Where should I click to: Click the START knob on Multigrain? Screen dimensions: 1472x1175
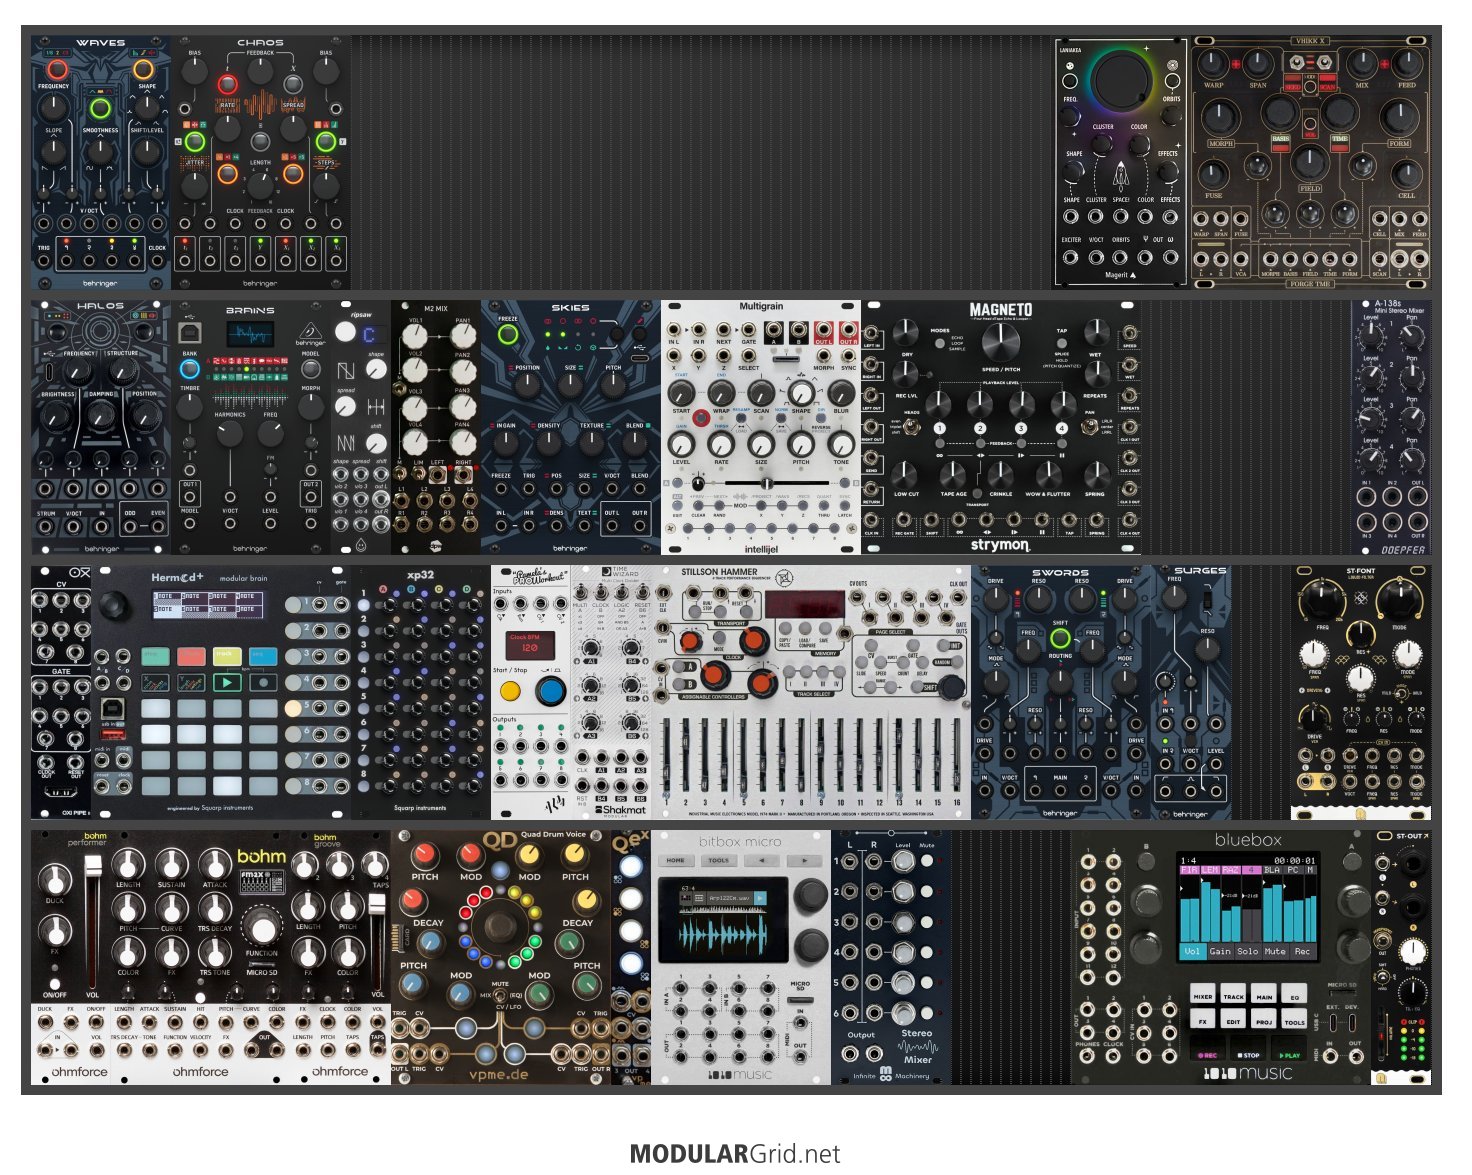pyautogui.click(x=682, y=393)
